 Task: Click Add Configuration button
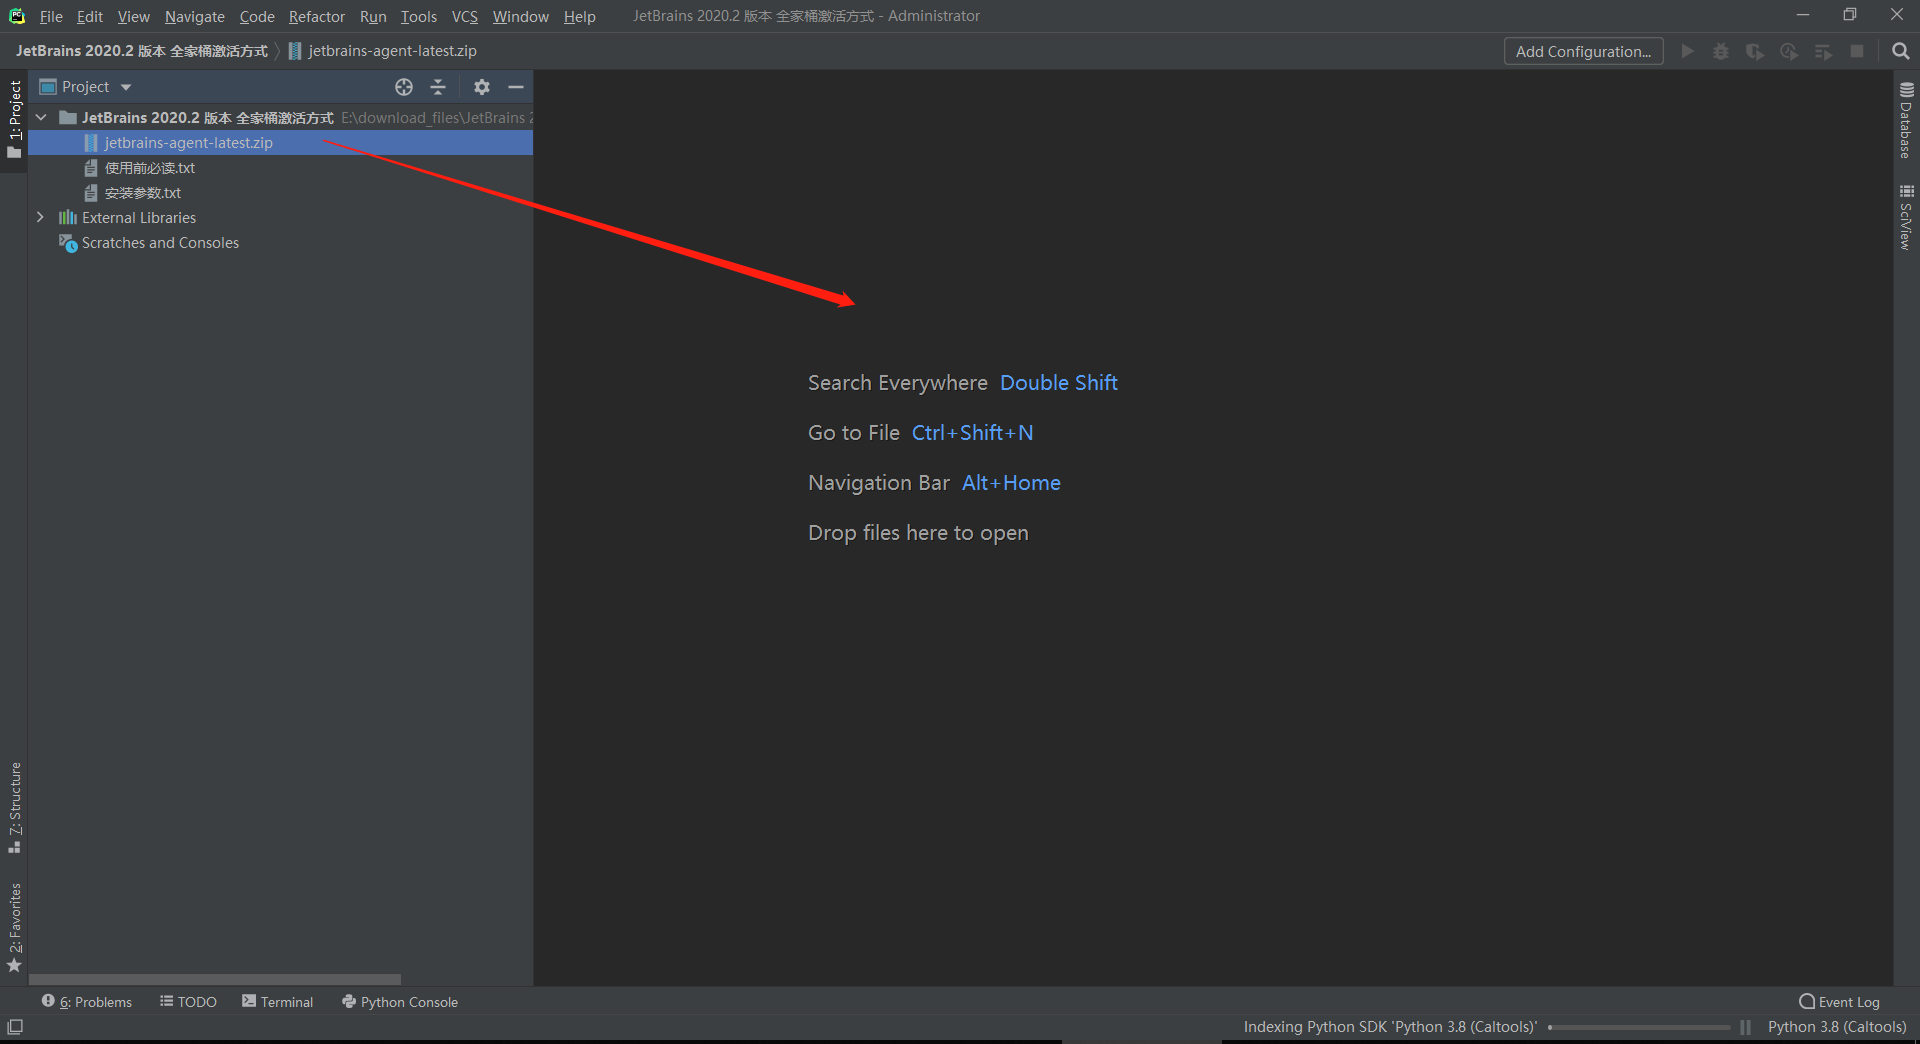pyautogui.click(x=1583, y=51)
